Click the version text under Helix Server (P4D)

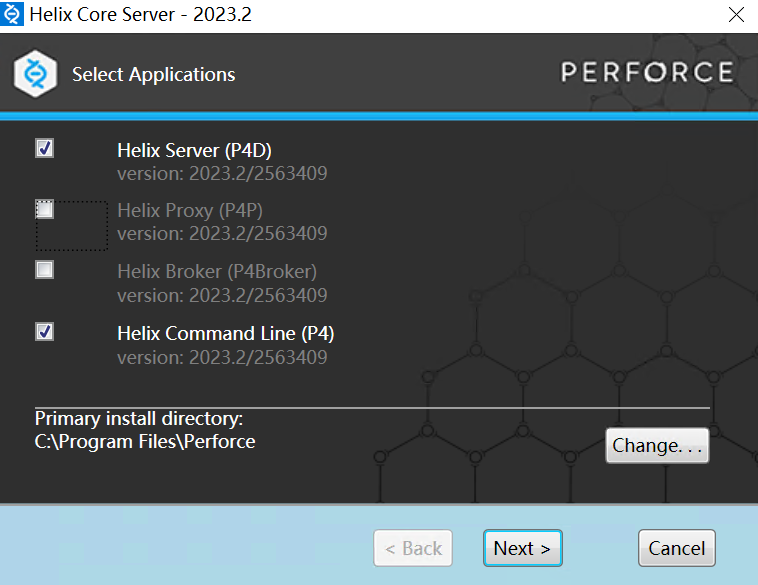[x=222, y=174]
